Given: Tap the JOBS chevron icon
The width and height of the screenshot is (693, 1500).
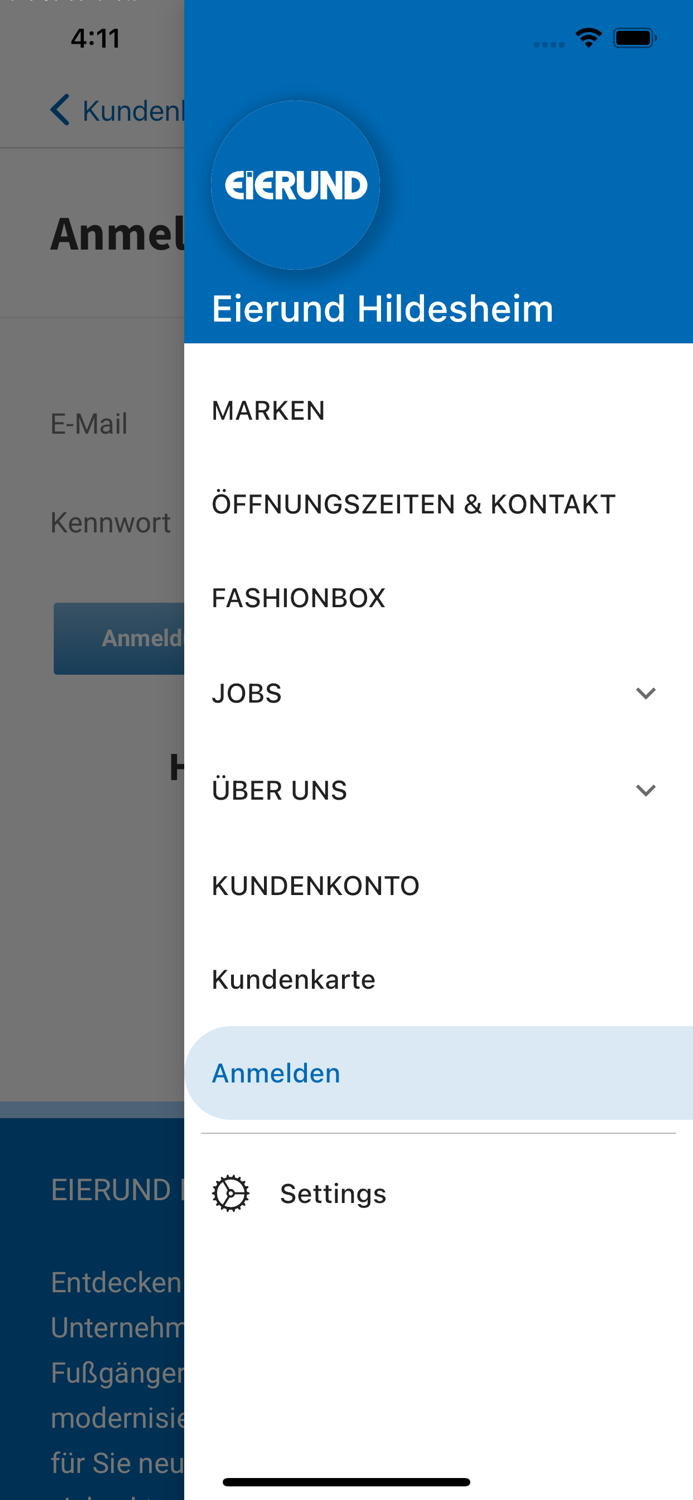Looking at the screenshot, I should 646,692.
